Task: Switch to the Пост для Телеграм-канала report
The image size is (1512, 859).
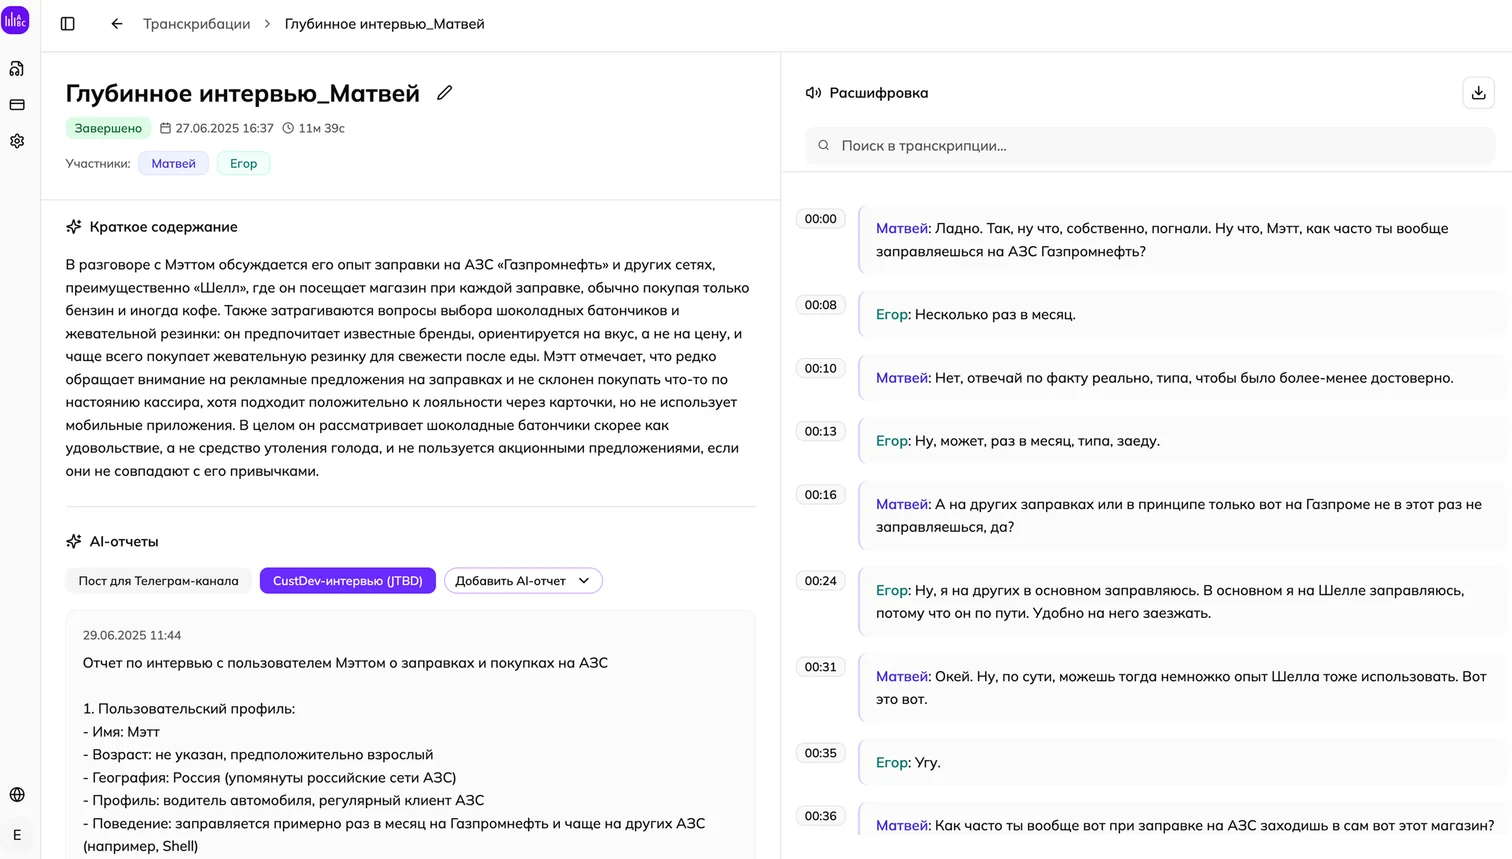Action: pyautogui.click(x=160, y=580)
